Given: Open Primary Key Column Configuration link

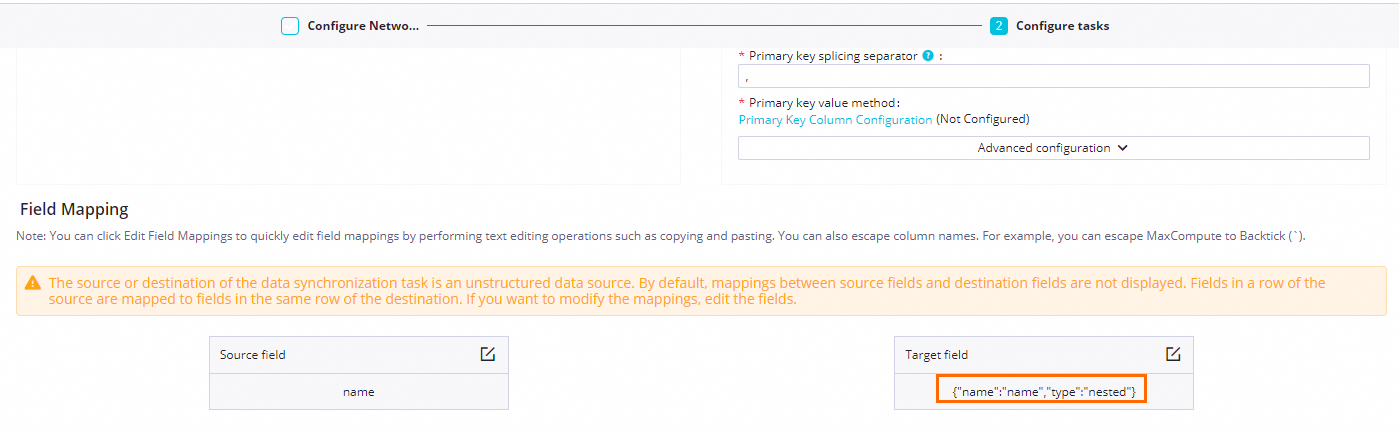Looking at the screenshot, I should point(835,119).
